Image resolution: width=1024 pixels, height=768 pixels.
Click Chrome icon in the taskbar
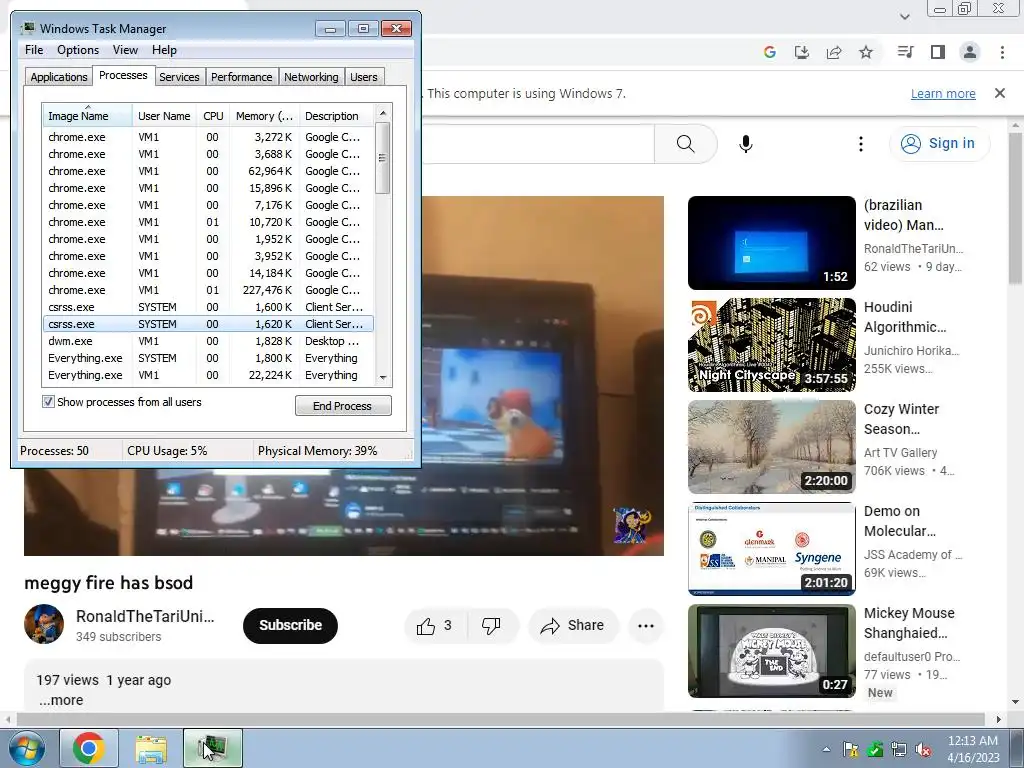click(89, 748)
